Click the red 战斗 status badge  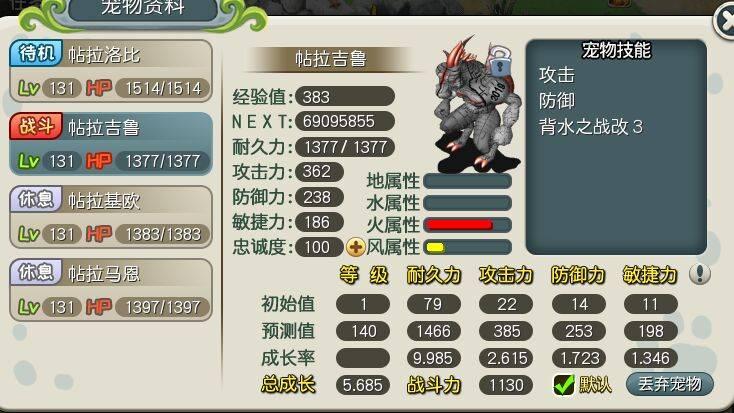point(36,126)
